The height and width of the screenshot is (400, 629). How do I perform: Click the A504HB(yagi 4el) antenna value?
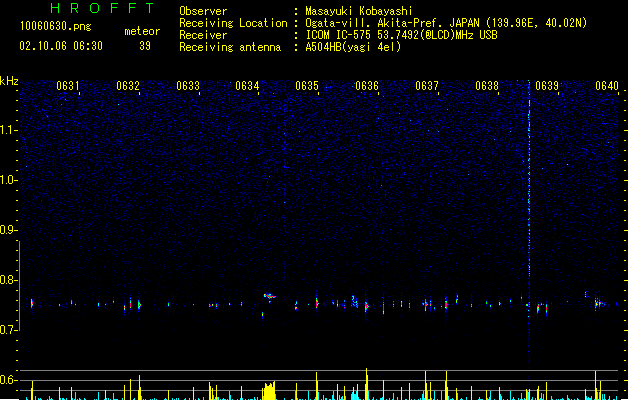click(x=353, y=47)
